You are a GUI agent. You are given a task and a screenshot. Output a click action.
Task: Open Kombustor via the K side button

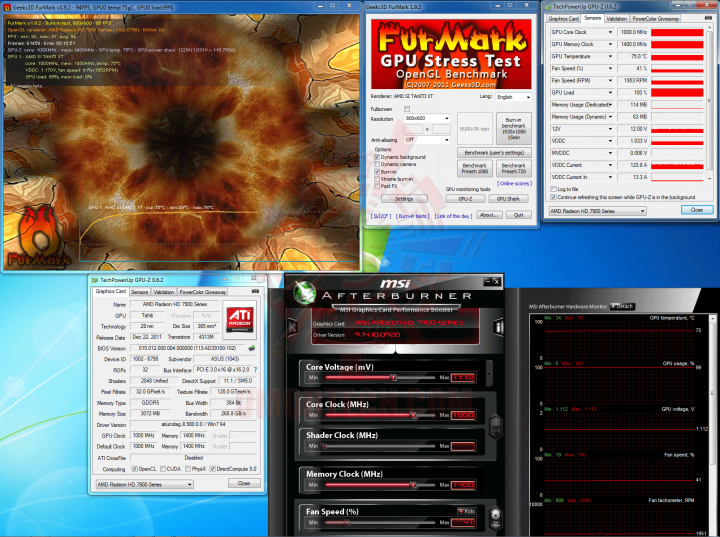click(x=292, y=327)
